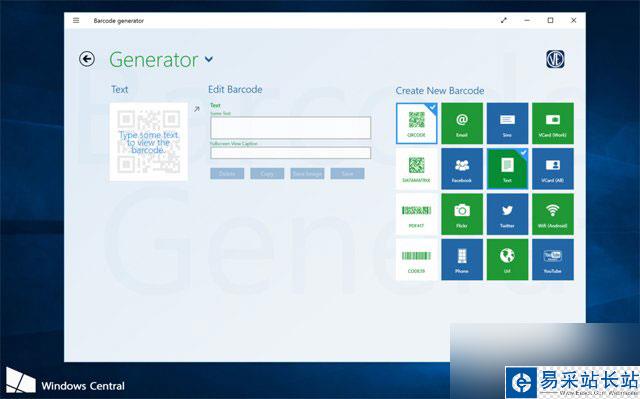This screenshot has width=640, height=399.
Task: Click the Barcode generator window title
Action: tap(118, 21)
